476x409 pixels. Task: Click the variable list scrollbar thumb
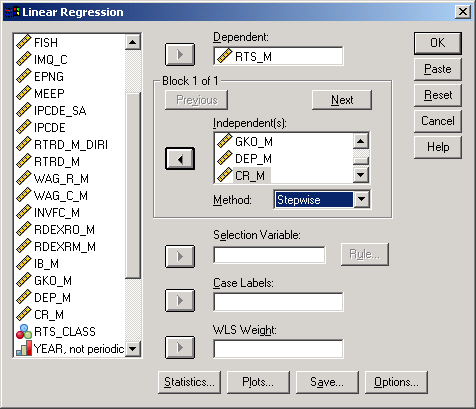pos(133,185)
